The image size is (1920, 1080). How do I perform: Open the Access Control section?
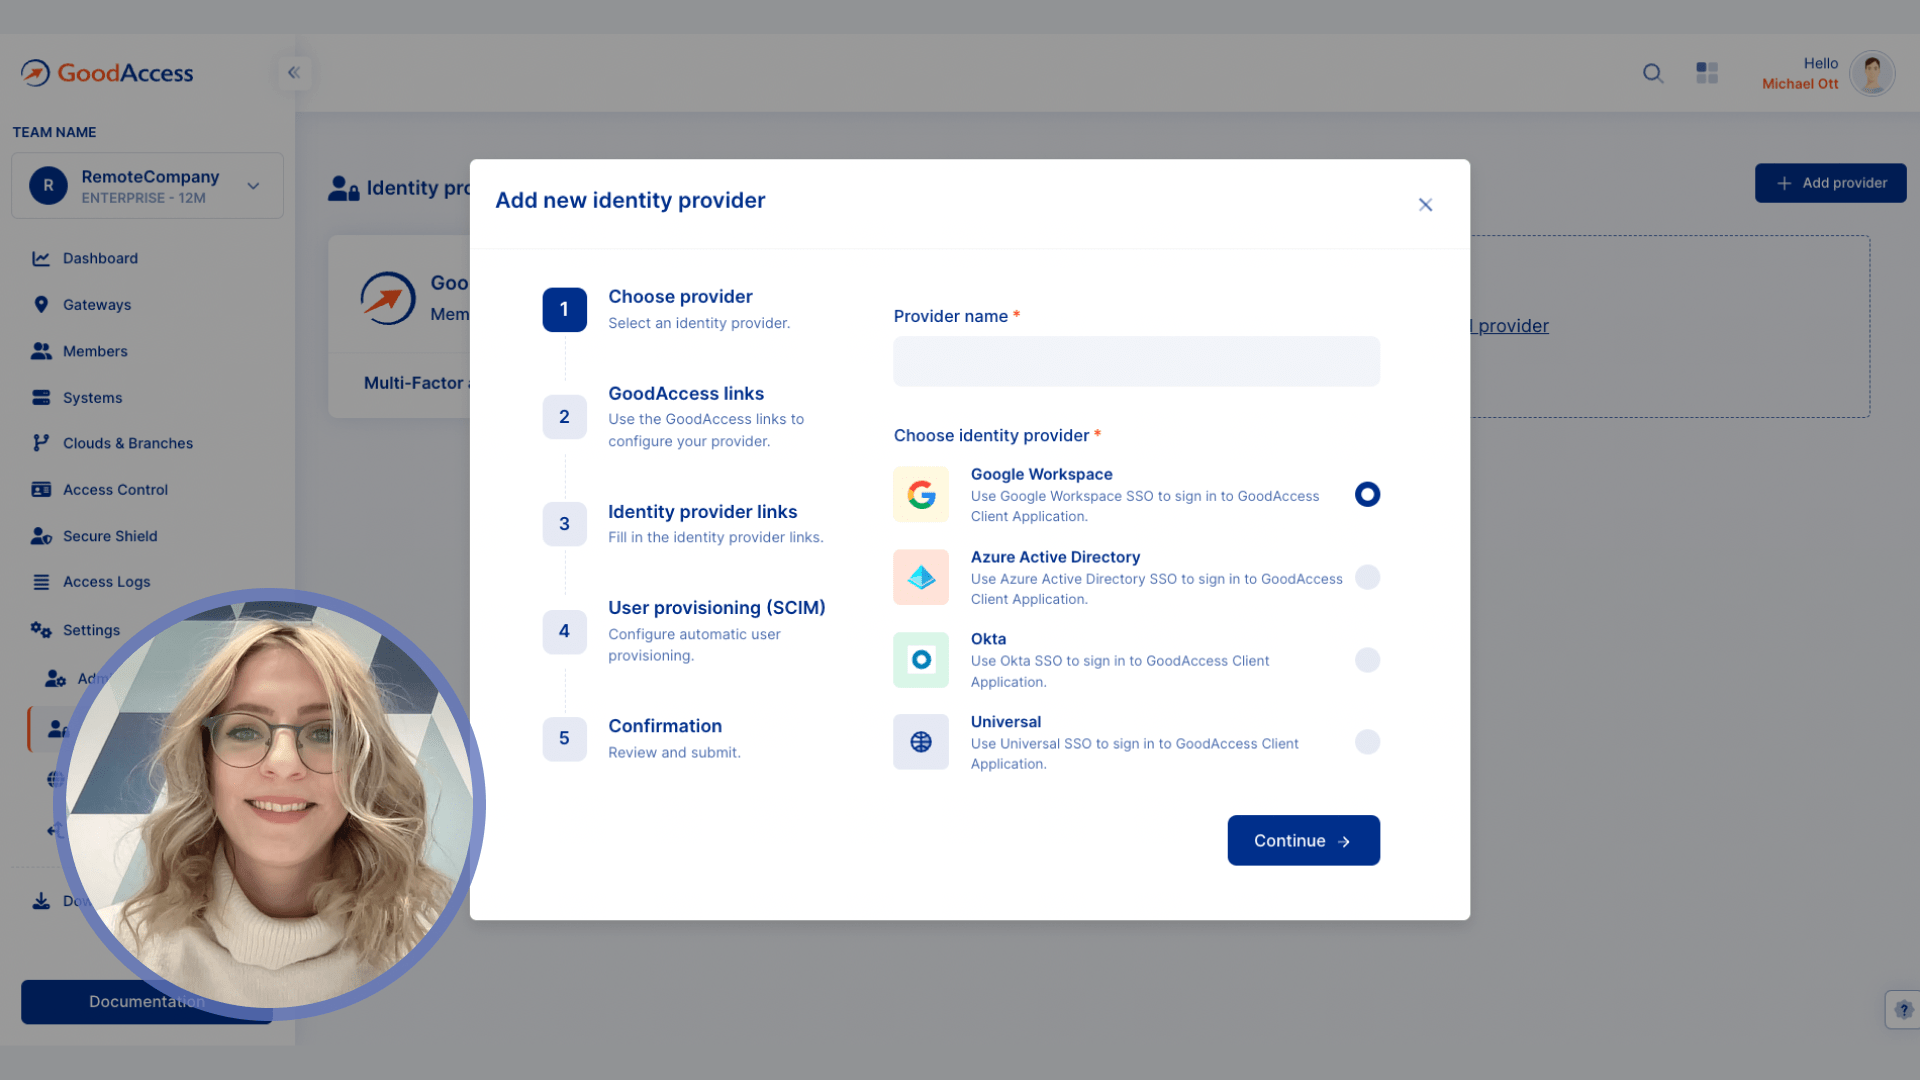point(115,489)
